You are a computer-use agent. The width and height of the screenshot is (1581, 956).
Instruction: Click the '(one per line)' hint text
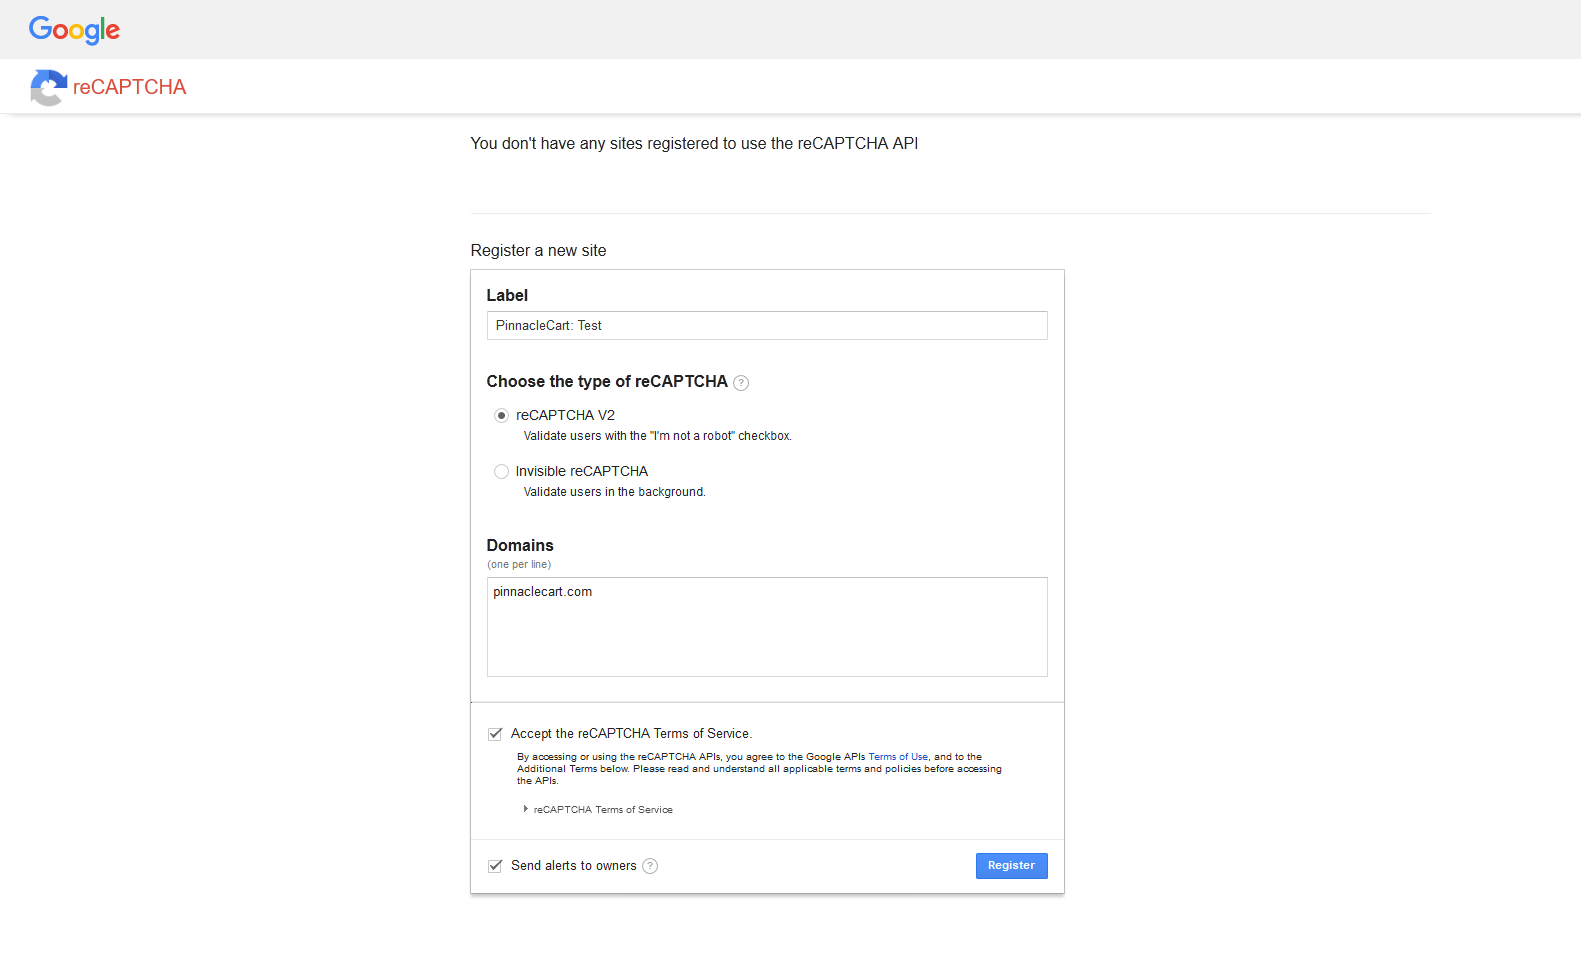coord(519,565)
